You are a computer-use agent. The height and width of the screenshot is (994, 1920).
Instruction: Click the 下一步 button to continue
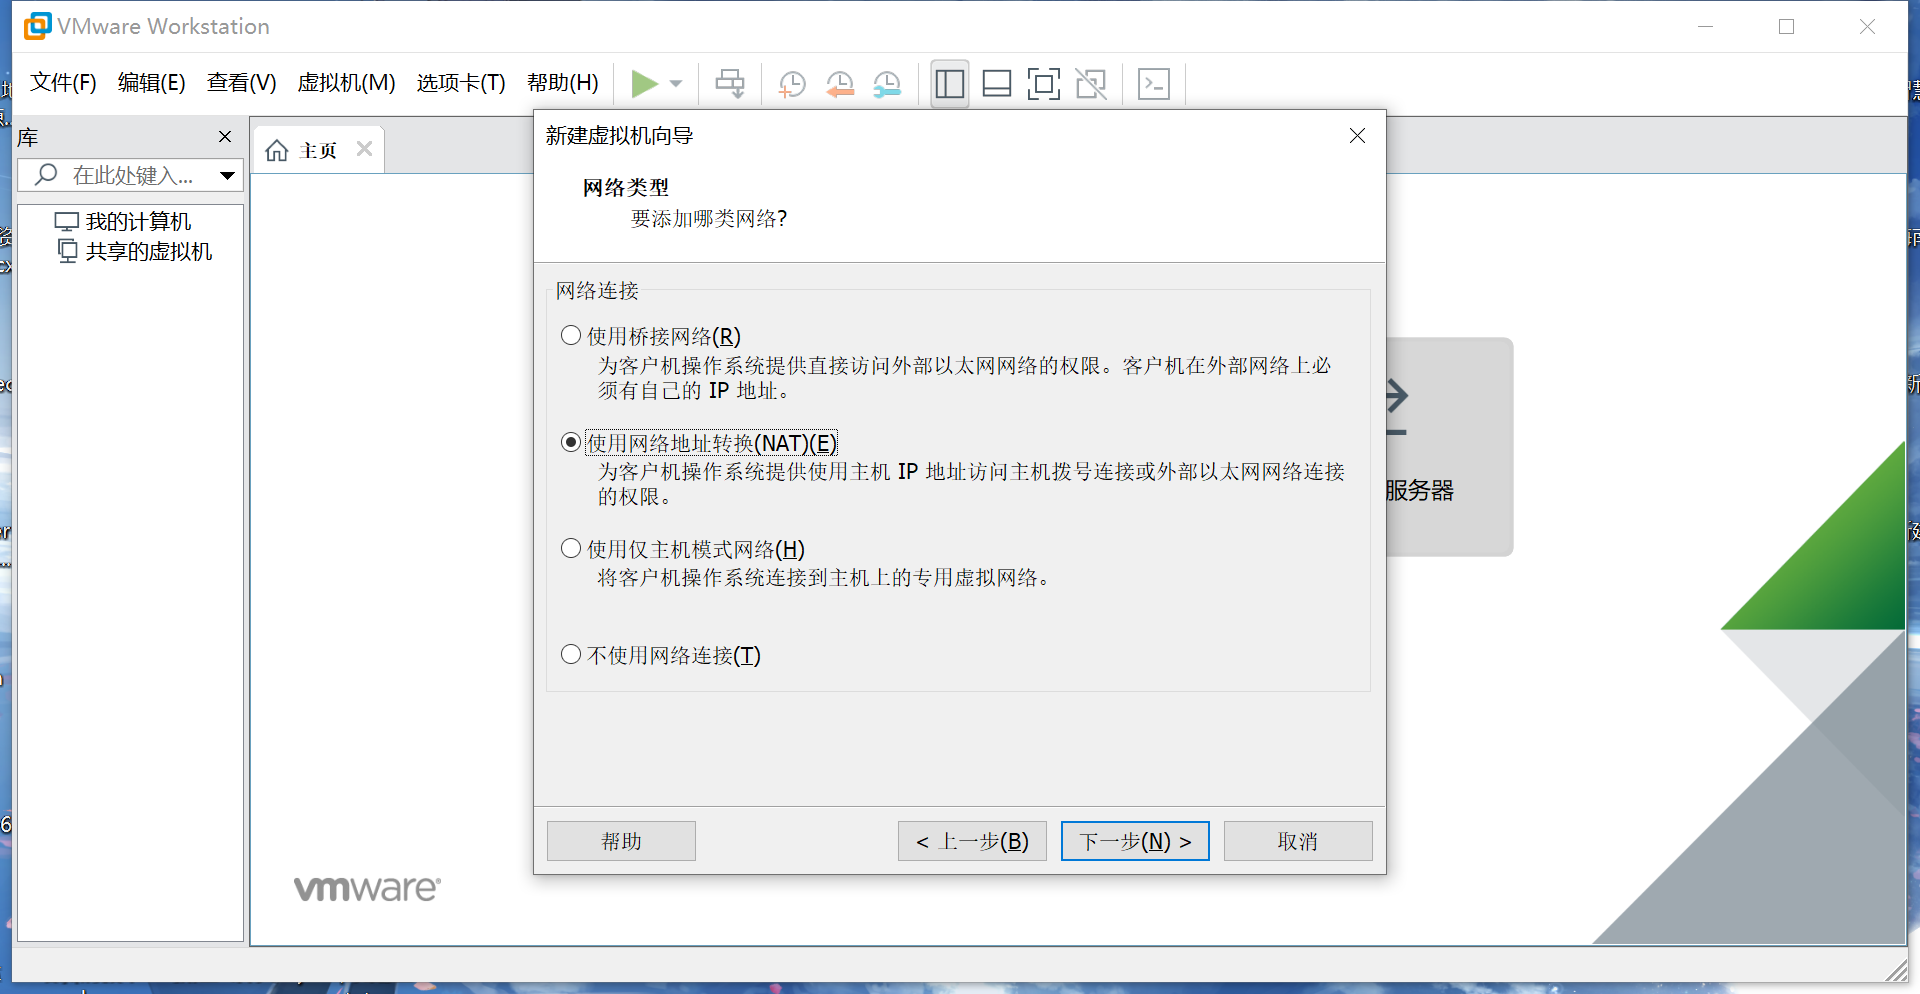click(x=1134, y=841)
